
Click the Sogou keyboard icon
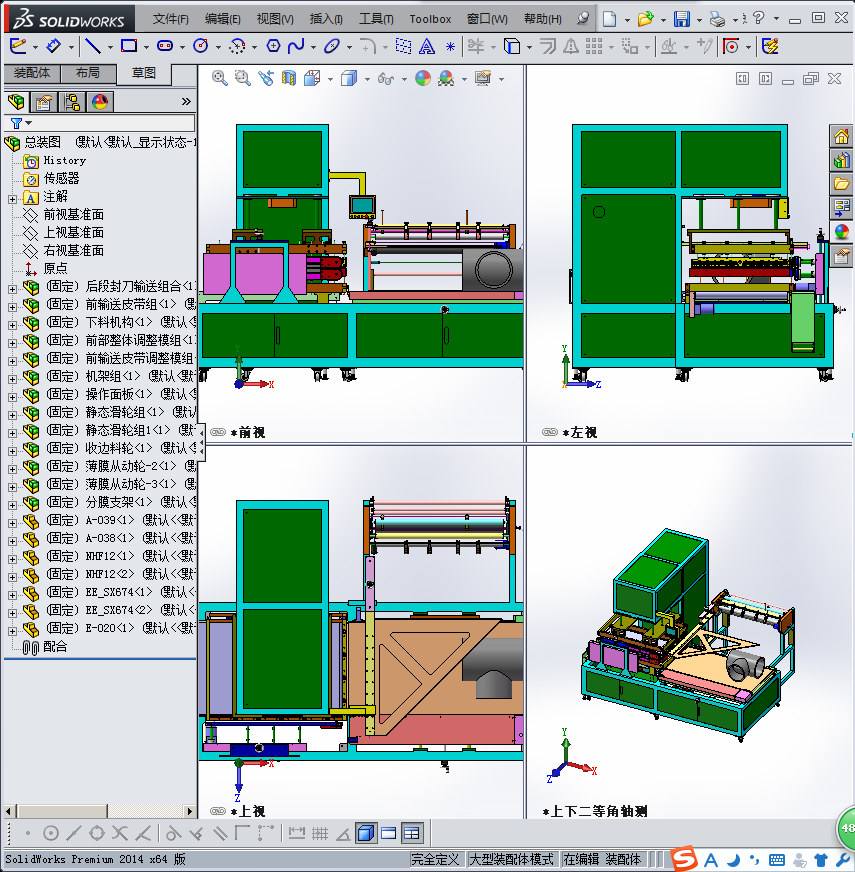point(777,860)
